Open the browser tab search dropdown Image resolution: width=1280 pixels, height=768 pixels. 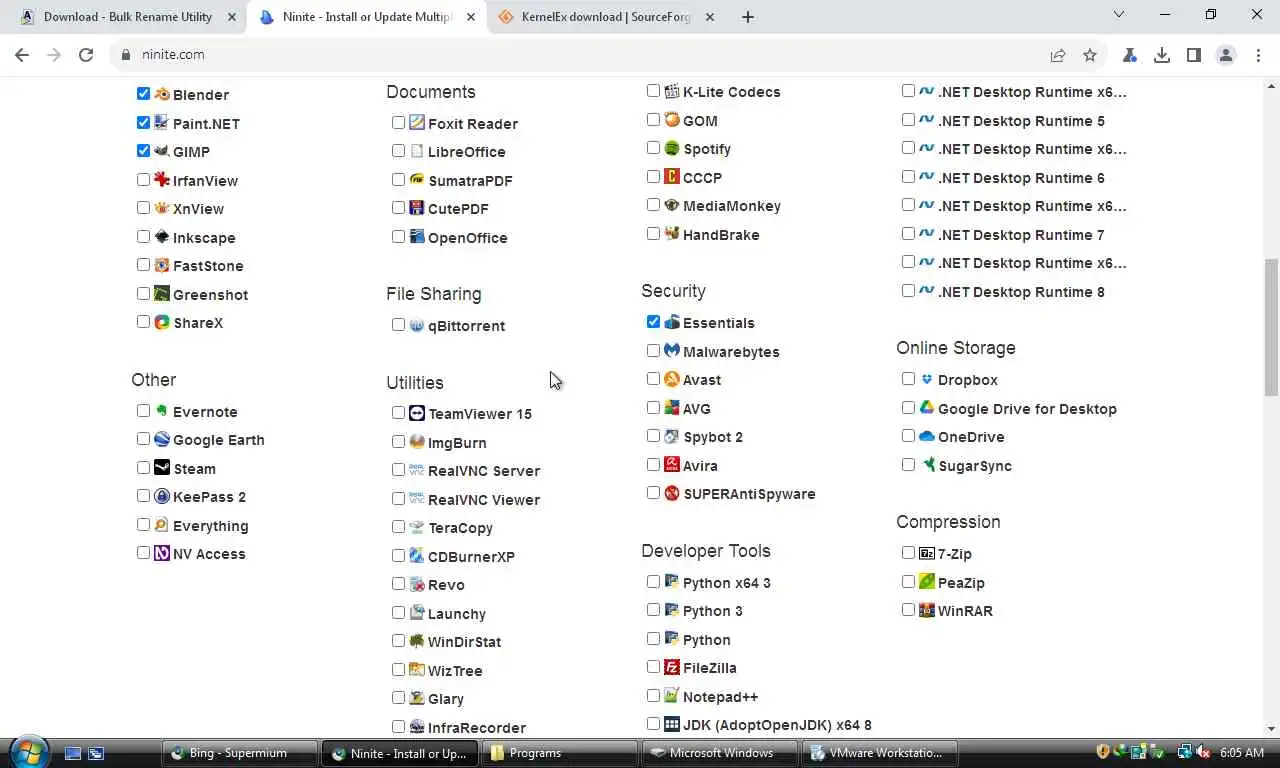(1119, 15)
